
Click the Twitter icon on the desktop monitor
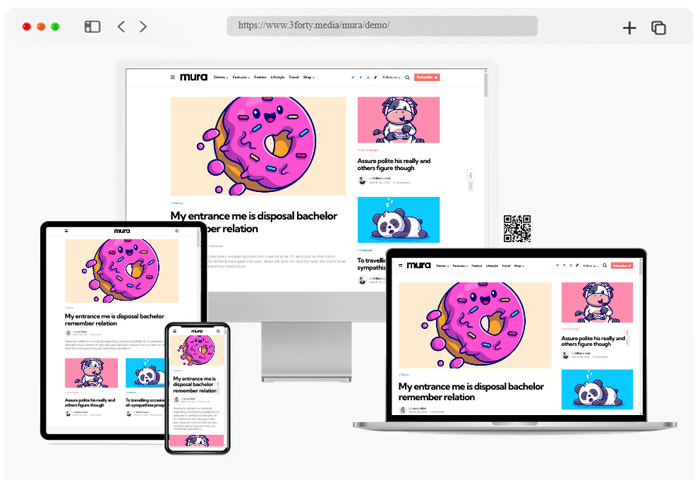point(353,77)
